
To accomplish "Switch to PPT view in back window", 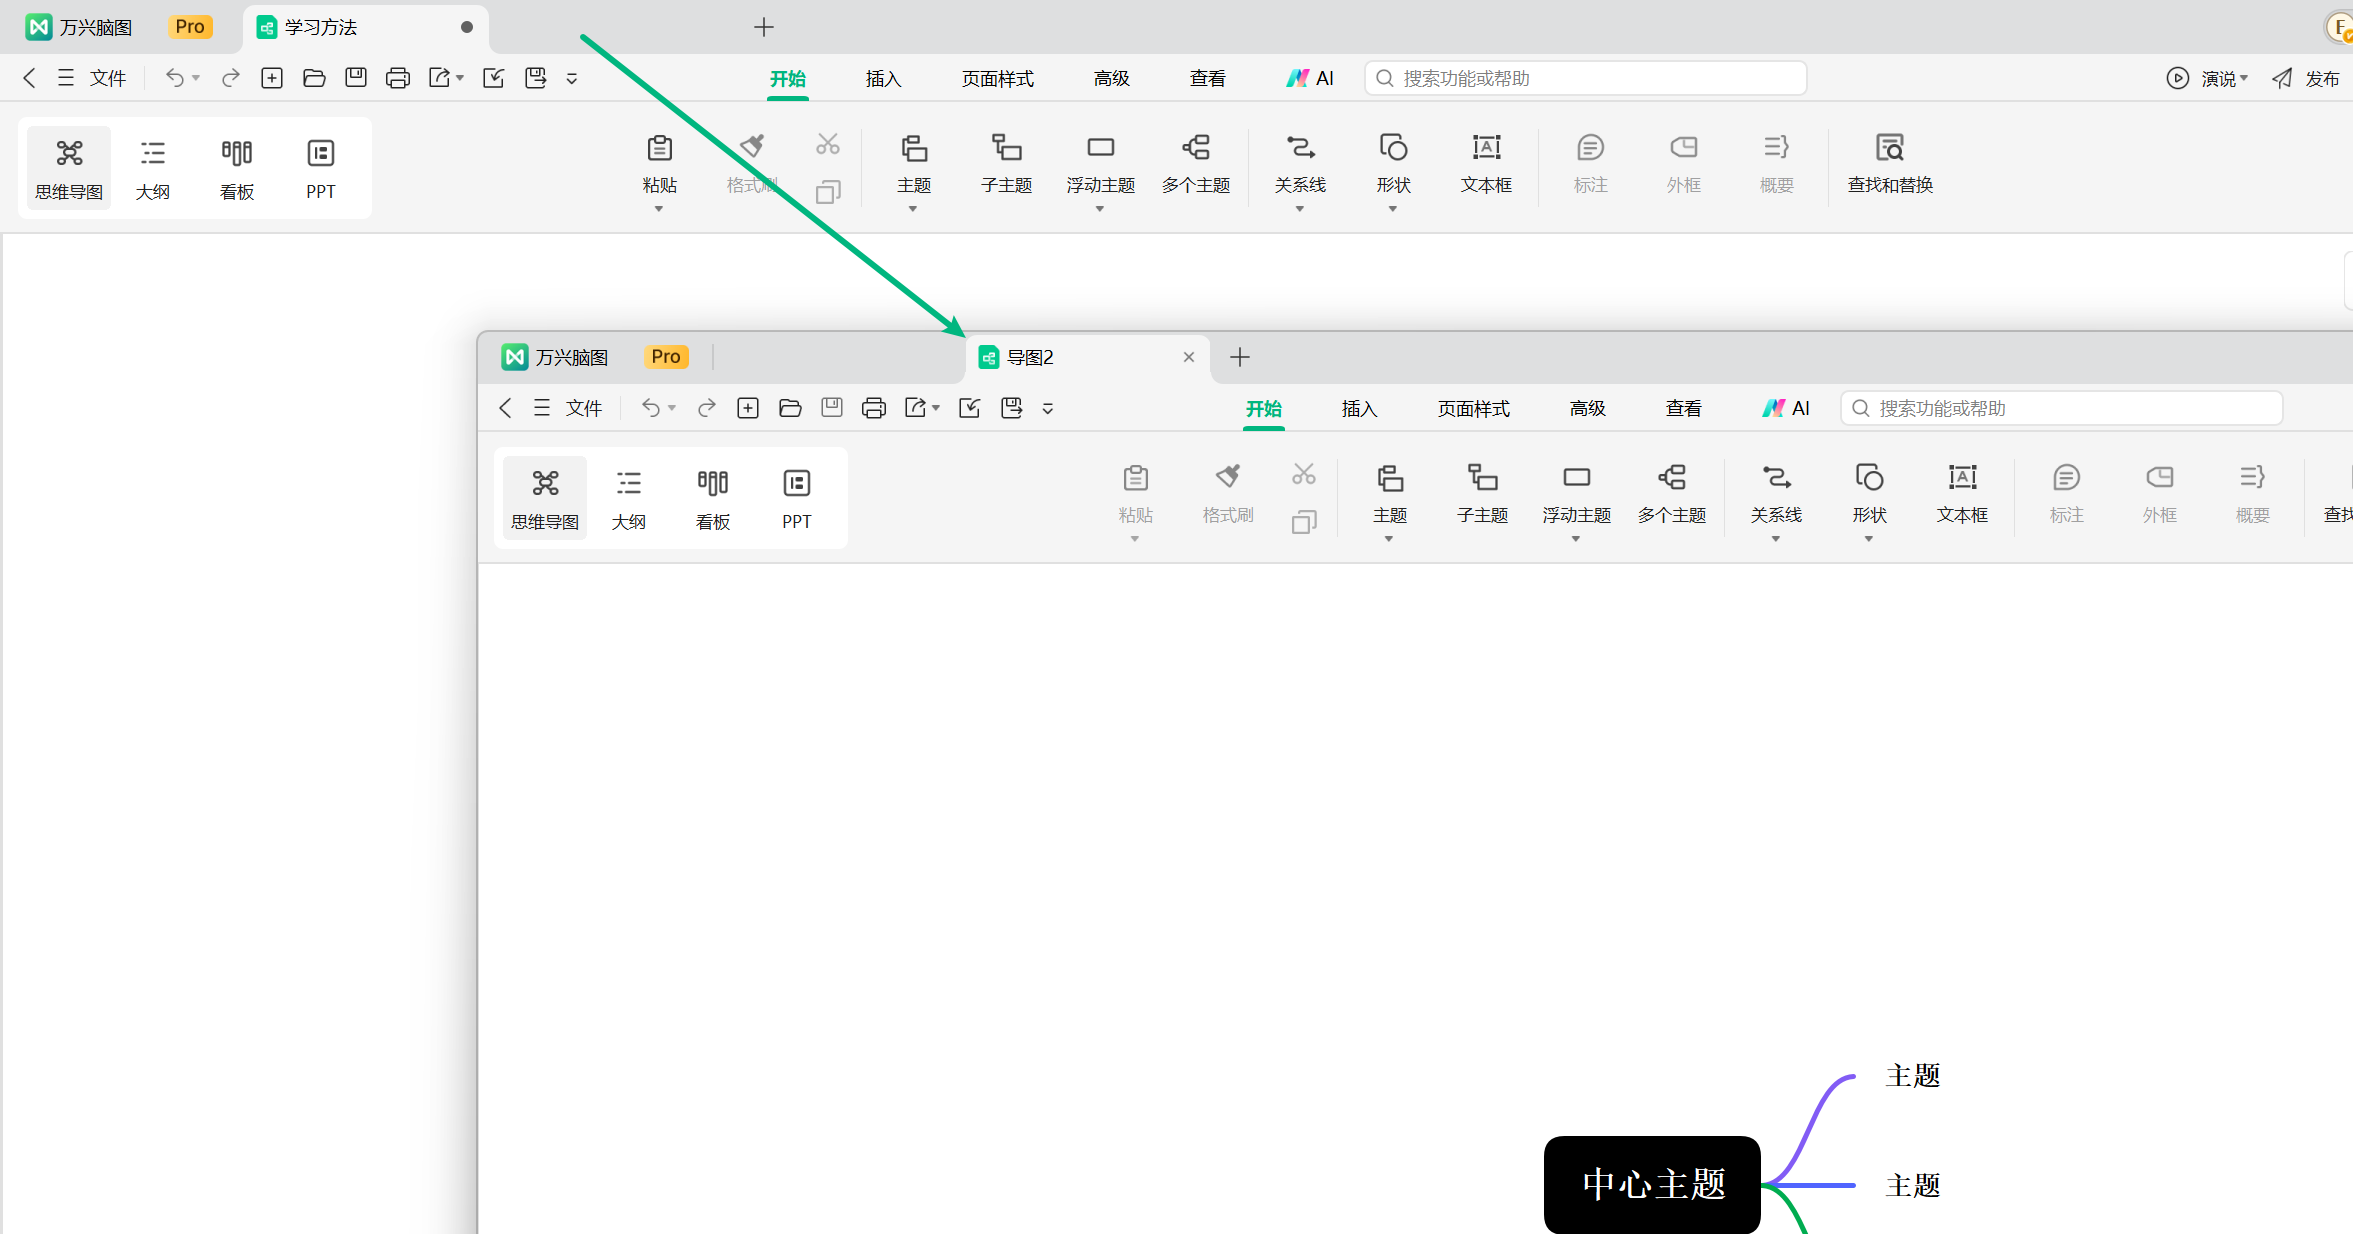I will 321,167.
